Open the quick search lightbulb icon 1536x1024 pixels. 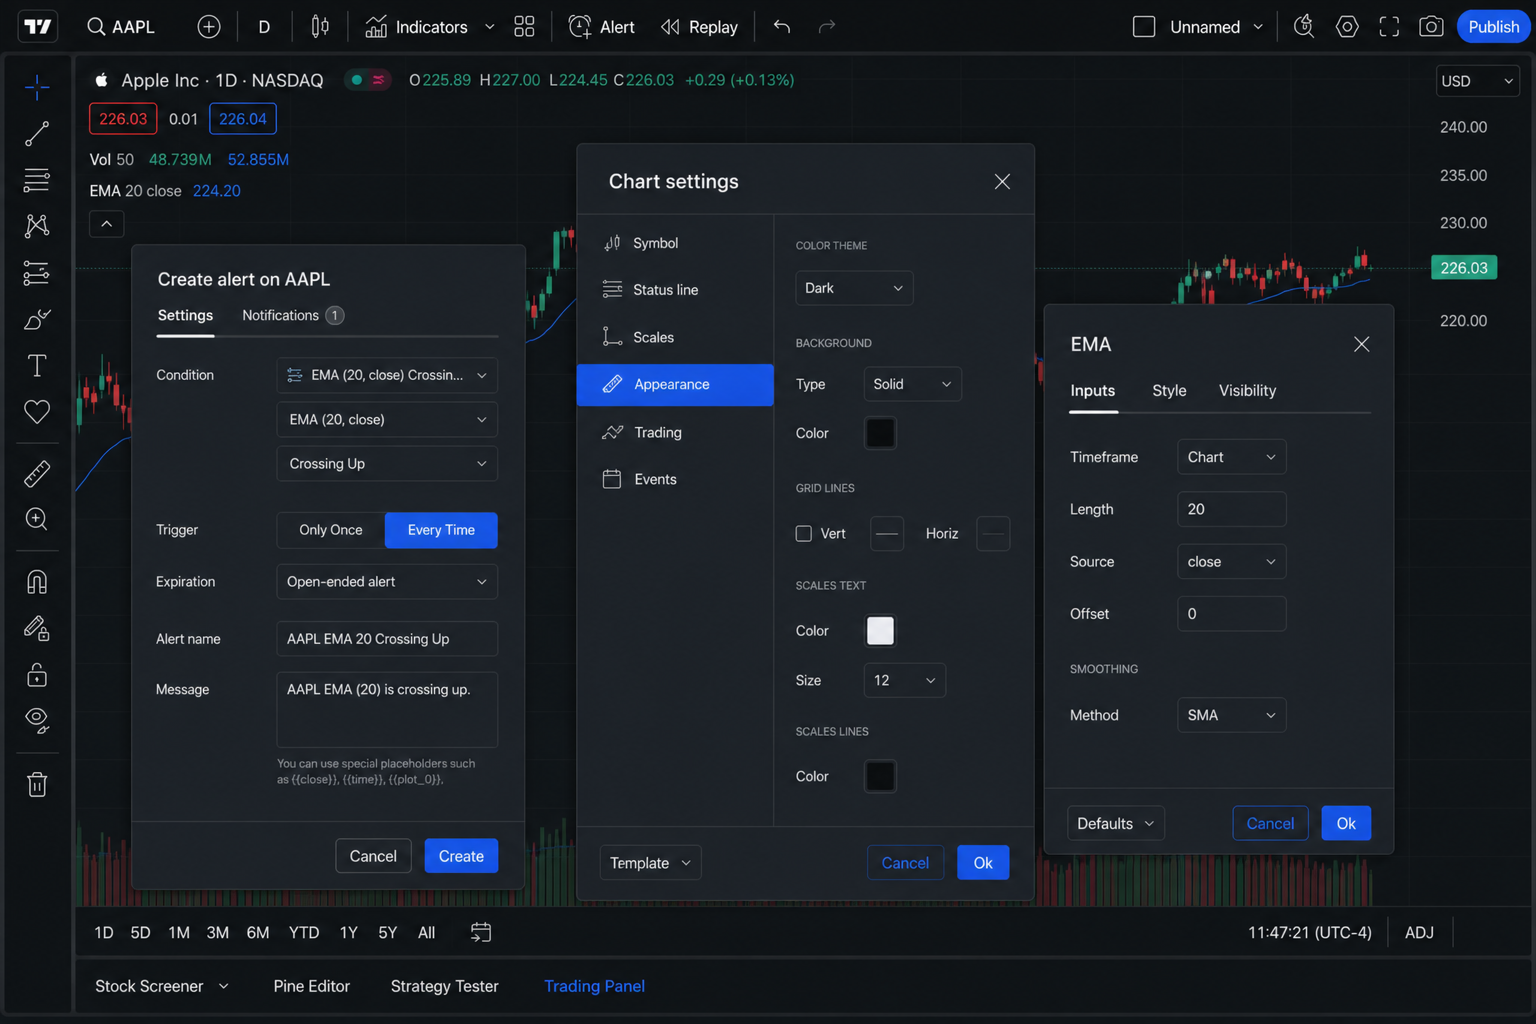coord(1304,27)
